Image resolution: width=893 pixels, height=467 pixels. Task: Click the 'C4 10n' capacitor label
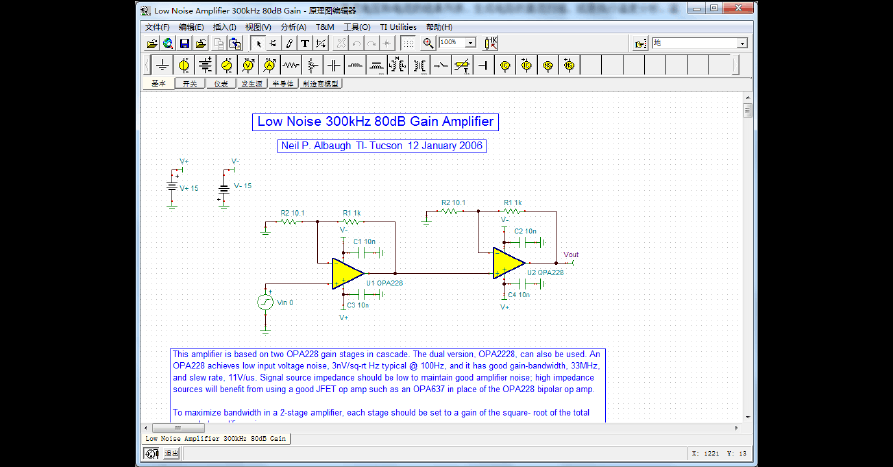pos(519,294)
